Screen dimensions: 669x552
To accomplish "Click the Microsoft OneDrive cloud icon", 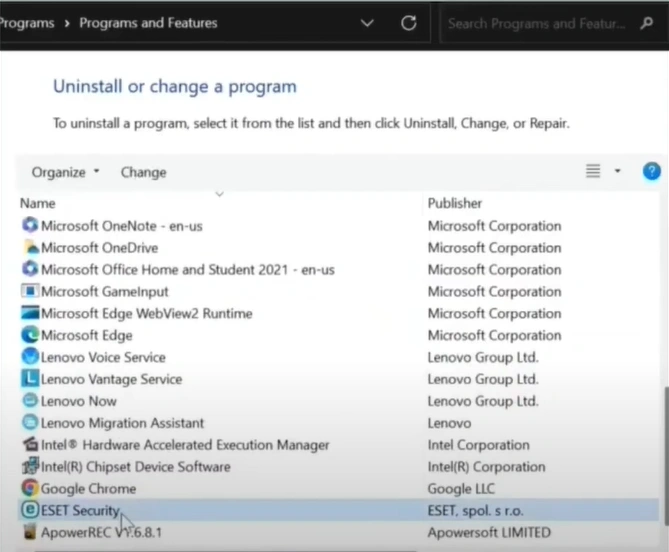I will tap(30, 247).
